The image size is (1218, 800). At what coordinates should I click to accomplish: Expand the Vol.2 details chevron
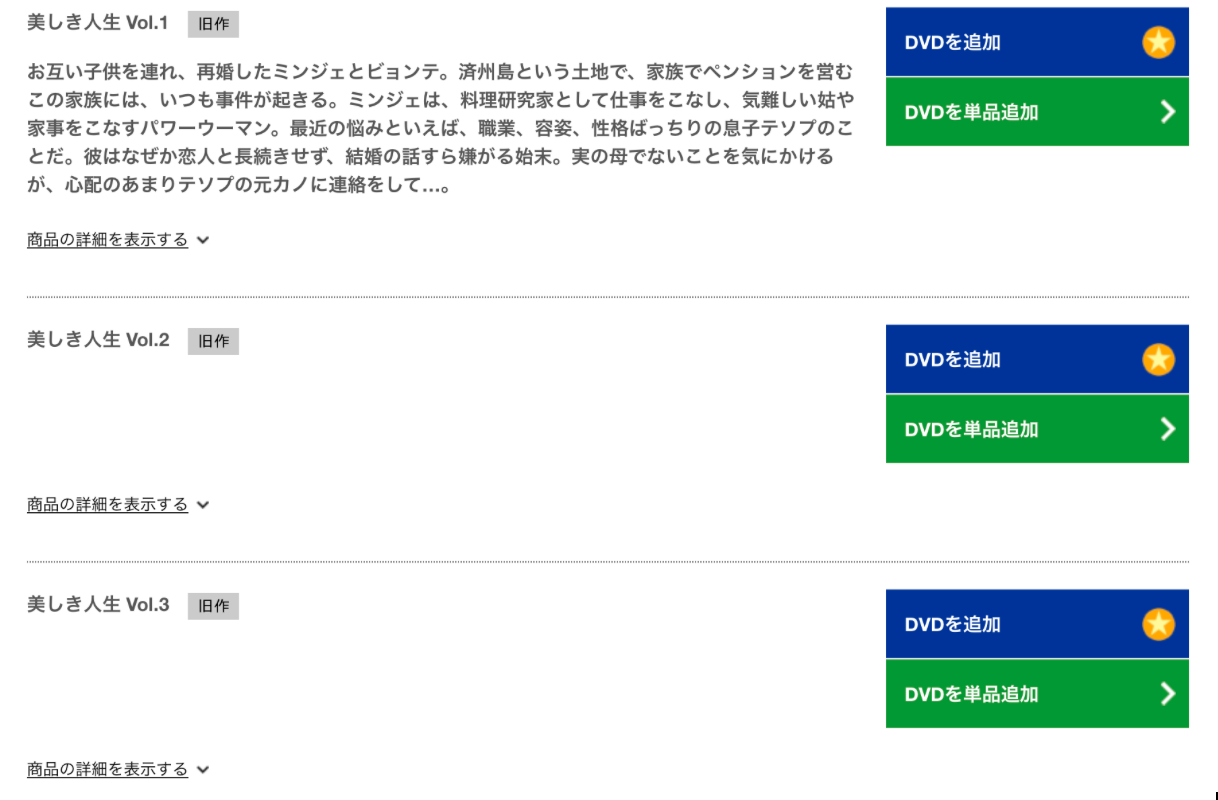click(203, 505)
